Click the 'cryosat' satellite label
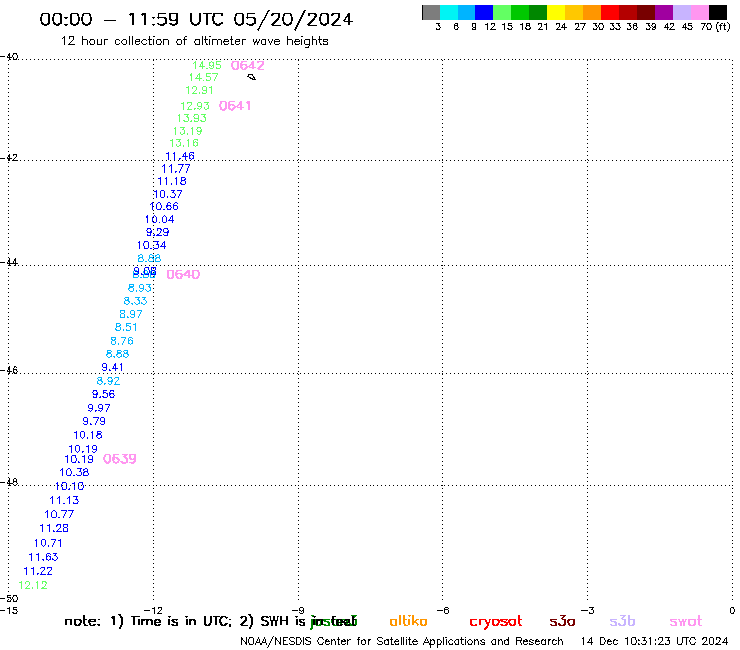The image size is (740, 650). click(496, 622)
